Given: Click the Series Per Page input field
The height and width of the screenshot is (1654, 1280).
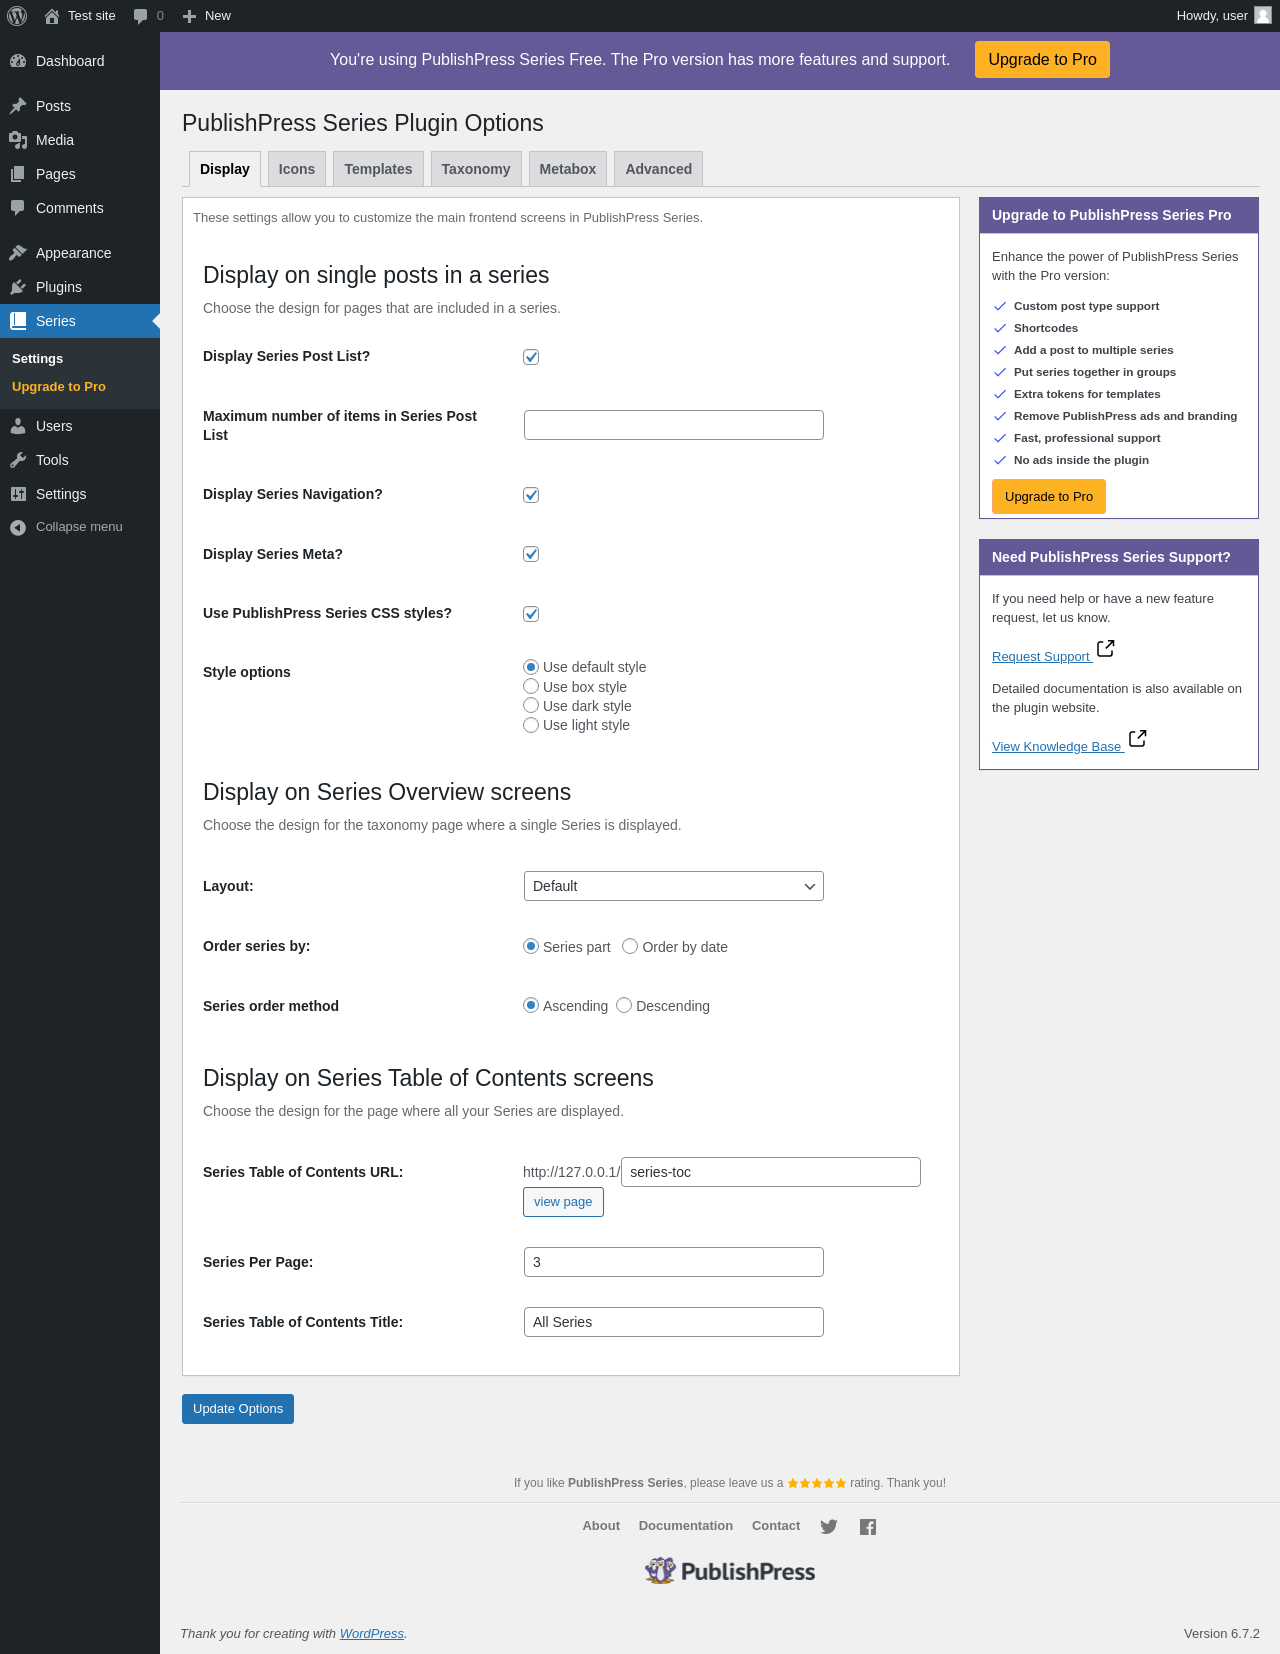Looking at the screenshot, I should (673, 1262).
